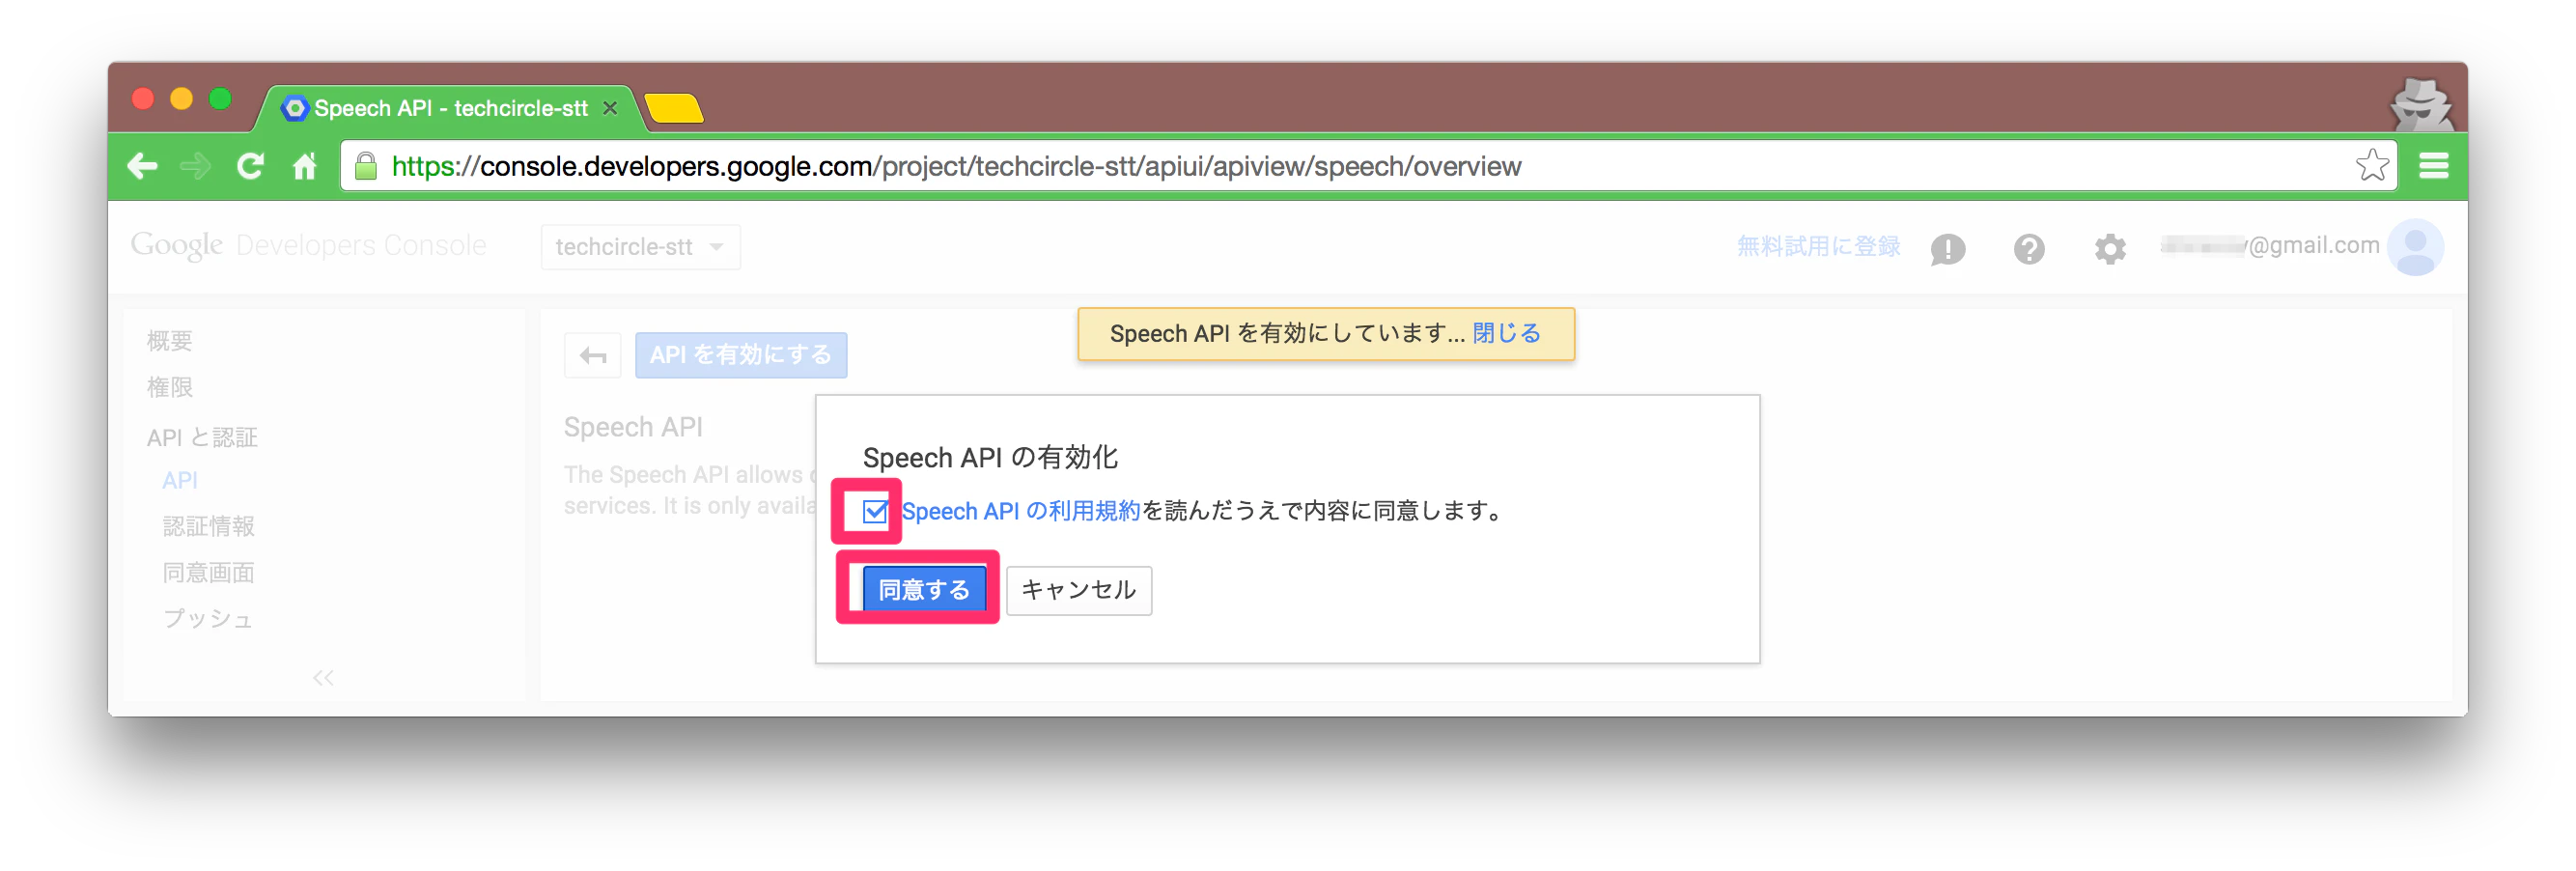This screenshot has height=871, width=2576.
Task: Close the Speech API browser tab
Action: coord(610,108)
